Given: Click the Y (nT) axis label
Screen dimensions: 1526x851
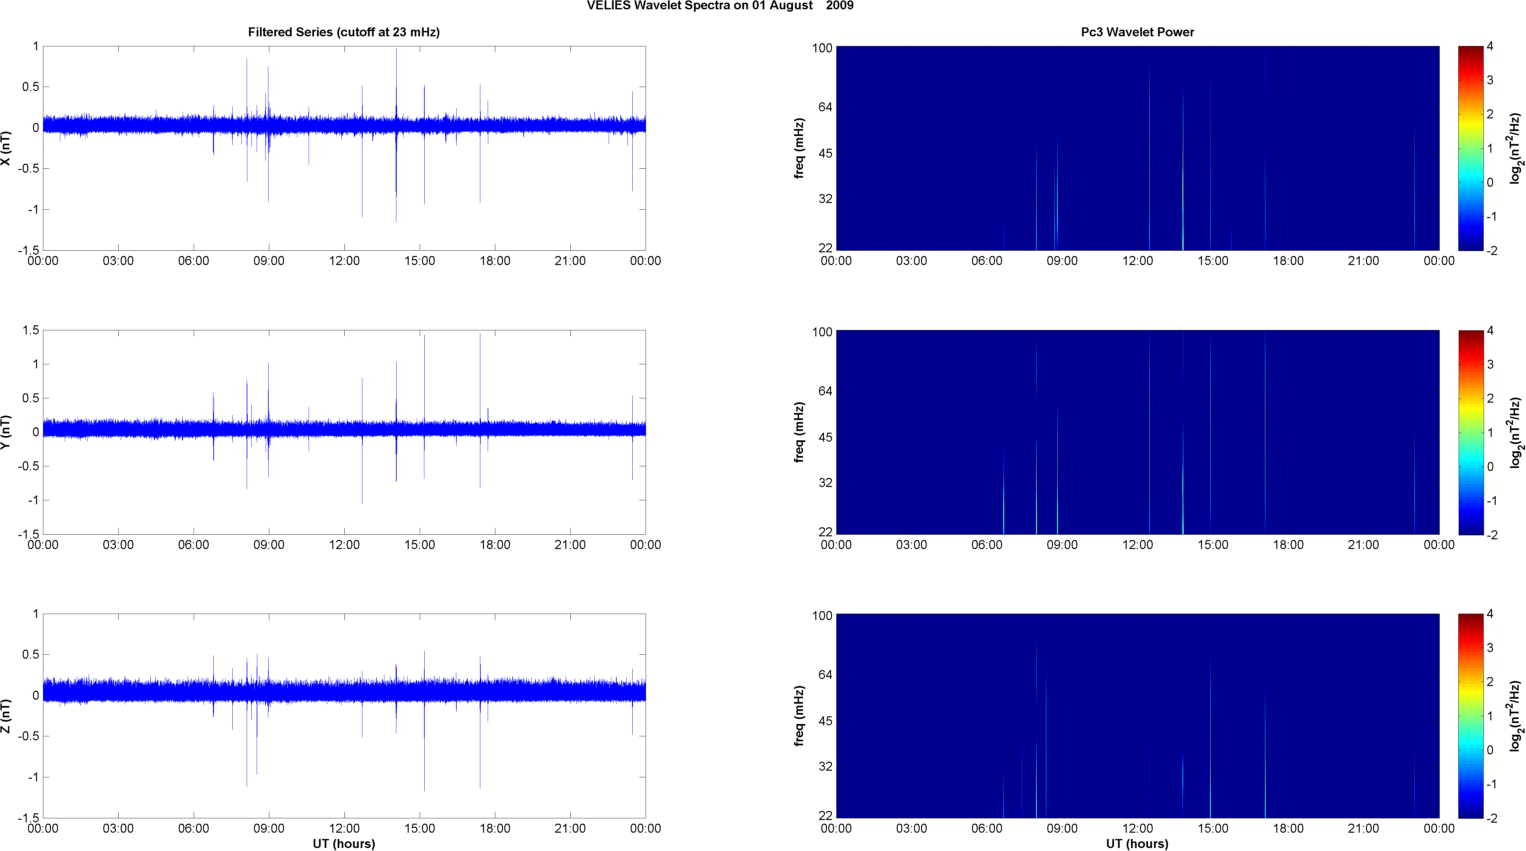Looking at the screenshot, I should point(7,432).
